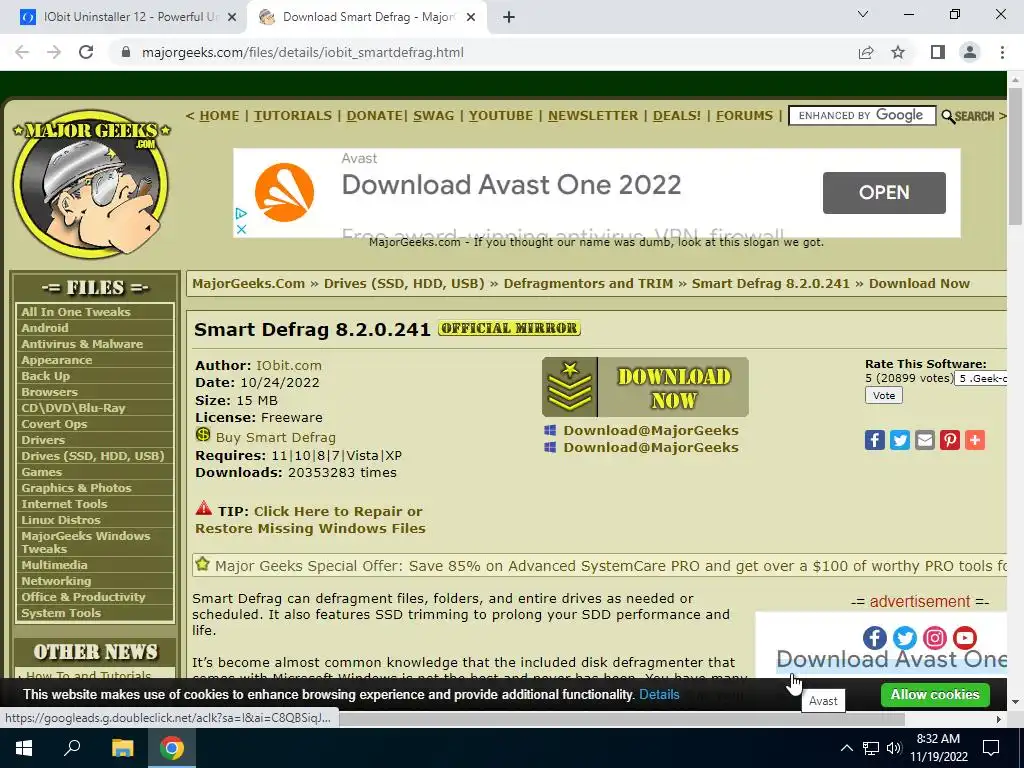The width and height of the screenshot is (1024, 768).
Task: Open the notification center icon
Action: pyautogui.click(x=991, y=748)
